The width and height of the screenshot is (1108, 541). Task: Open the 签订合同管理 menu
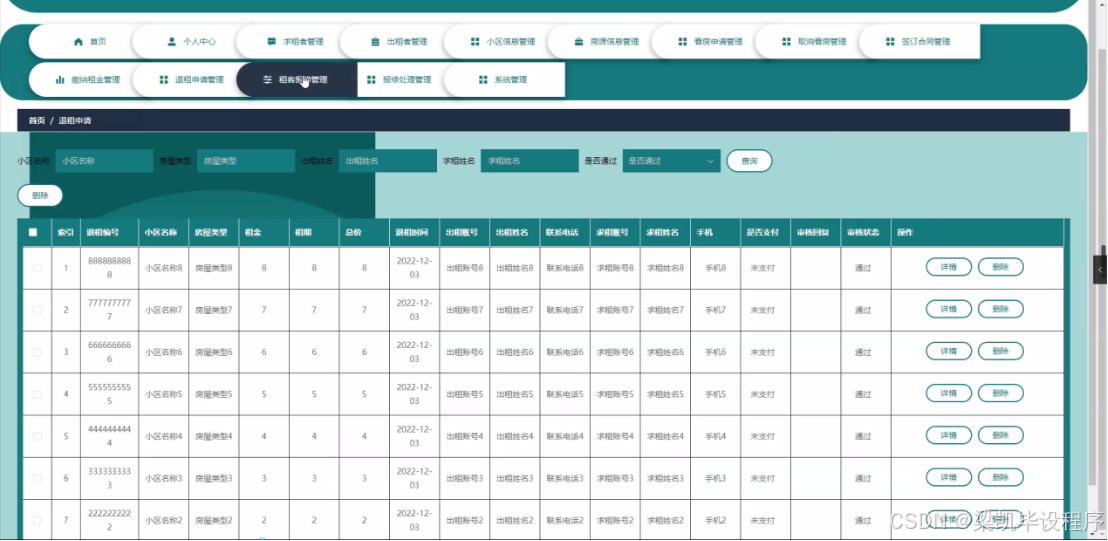918,42
